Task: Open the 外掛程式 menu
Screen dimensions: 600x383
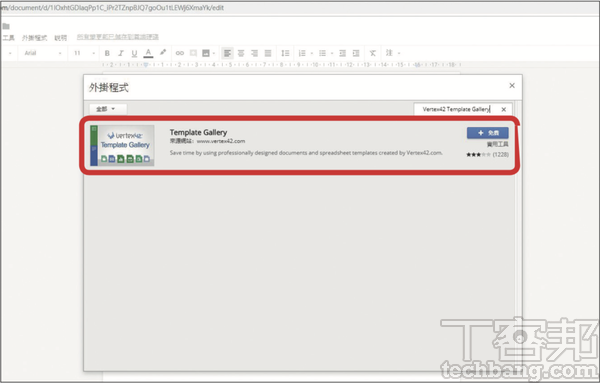Action: click(x=34, y=37)
